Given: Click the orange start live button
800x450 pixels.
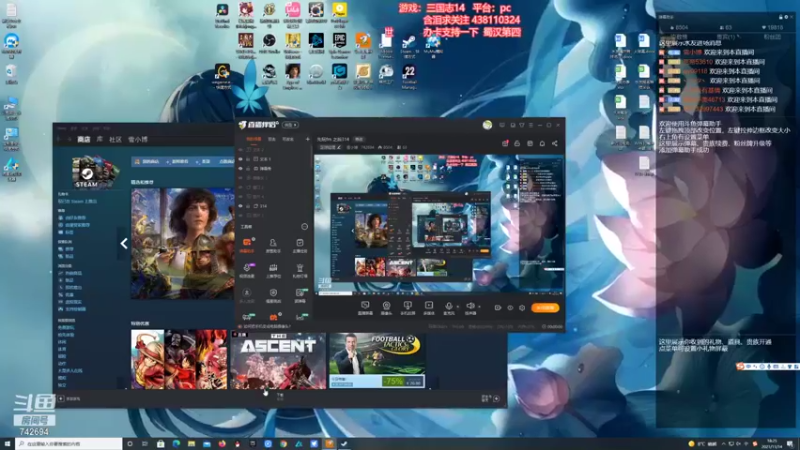Looking at the screenshot, I should click(x=545, y=308).
